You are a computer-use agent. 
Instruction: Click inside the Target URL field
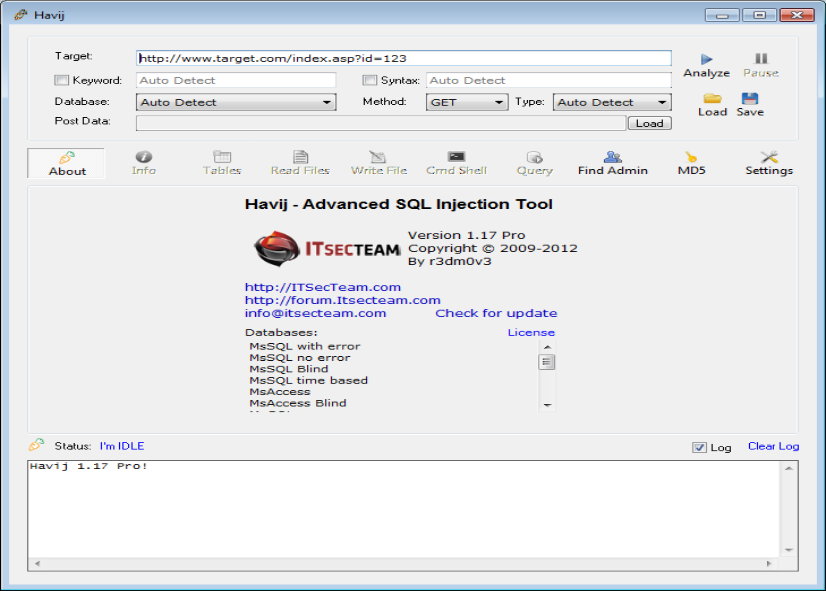400,57
